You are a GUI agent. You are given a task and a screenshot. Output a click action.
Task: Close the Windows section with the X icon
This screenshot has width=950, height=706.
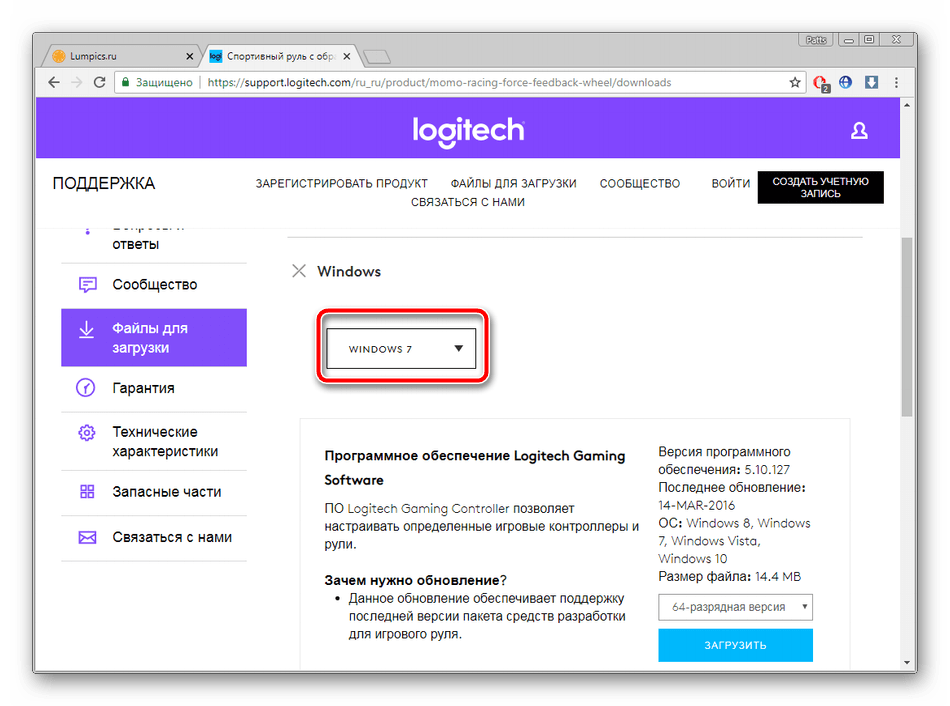(x=298, y=271)
